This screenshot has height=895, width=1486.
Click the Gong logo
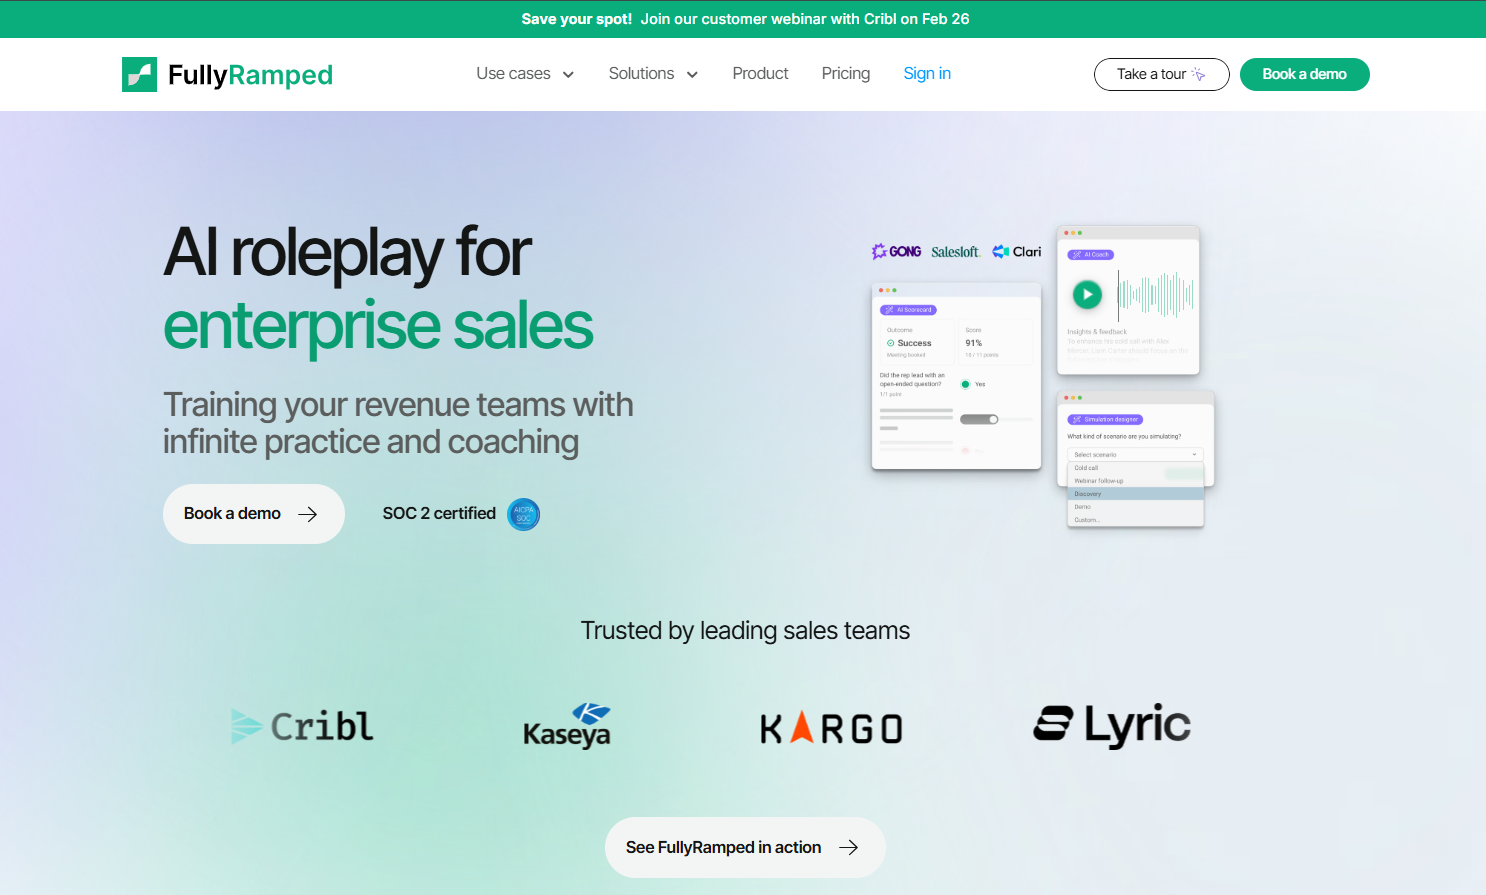pyautogui.click(x=896, y=252)
